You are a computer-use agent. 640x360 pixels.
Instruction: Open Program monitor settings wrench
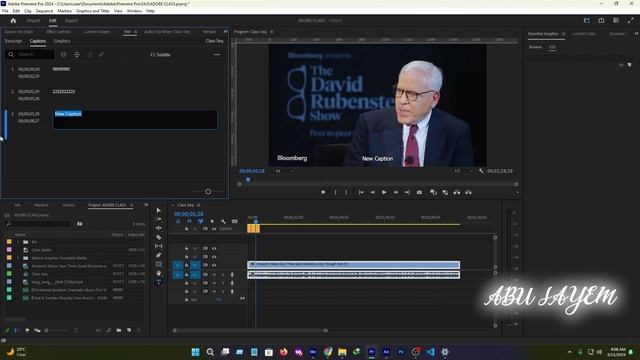click(481, 171)
